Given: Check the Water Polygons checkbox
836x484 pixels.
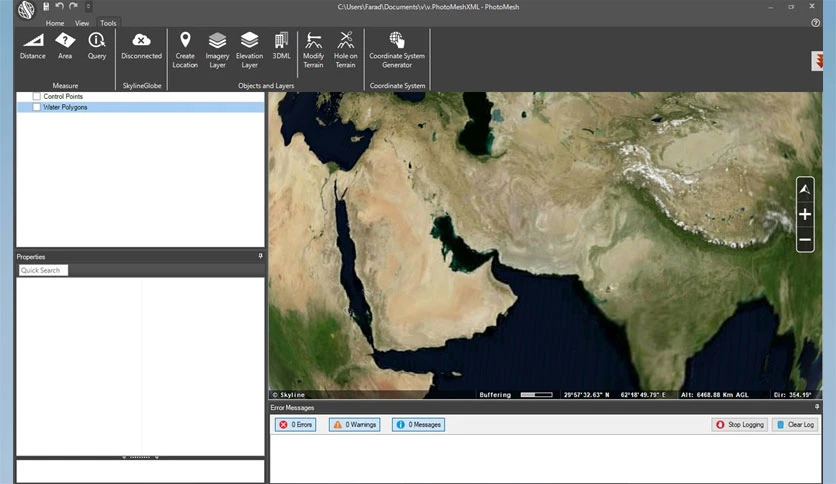Looking at the screenshot, I should pyautogui.click(x=36, y=107).
